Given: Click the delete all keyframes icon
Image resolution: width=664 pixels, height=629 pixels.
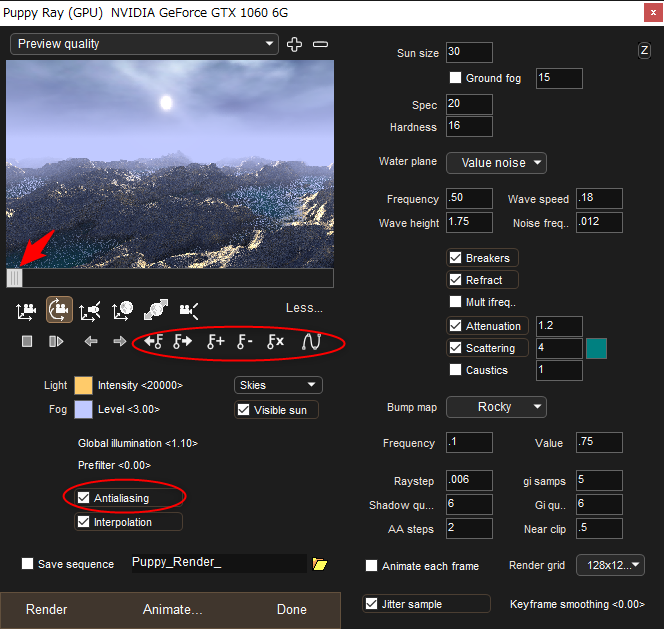Looking at the screenshot, I should tap(276, 341).
